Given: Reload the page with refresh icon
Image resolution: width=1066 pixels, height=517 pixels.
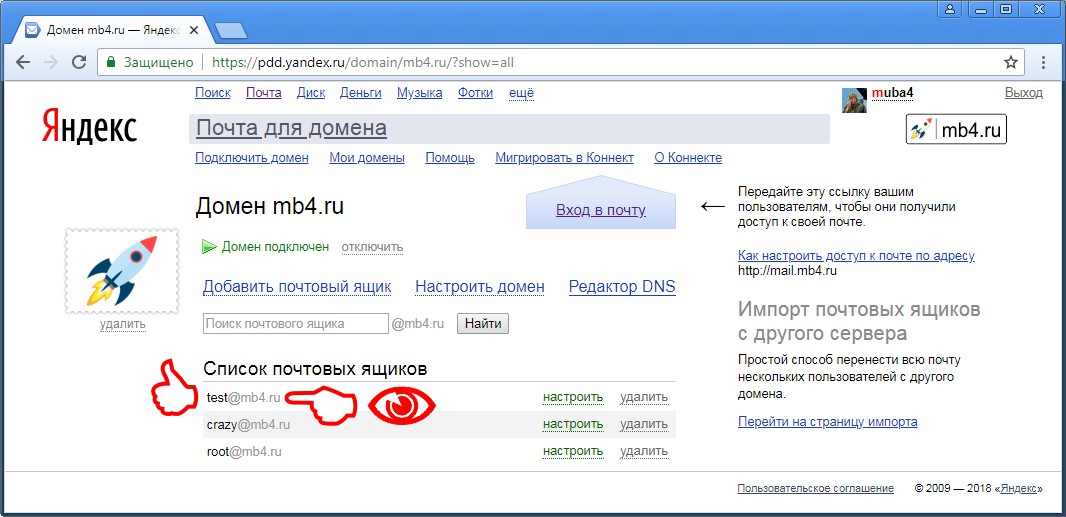Looking at the screenshot, I should tap(79, 63).
